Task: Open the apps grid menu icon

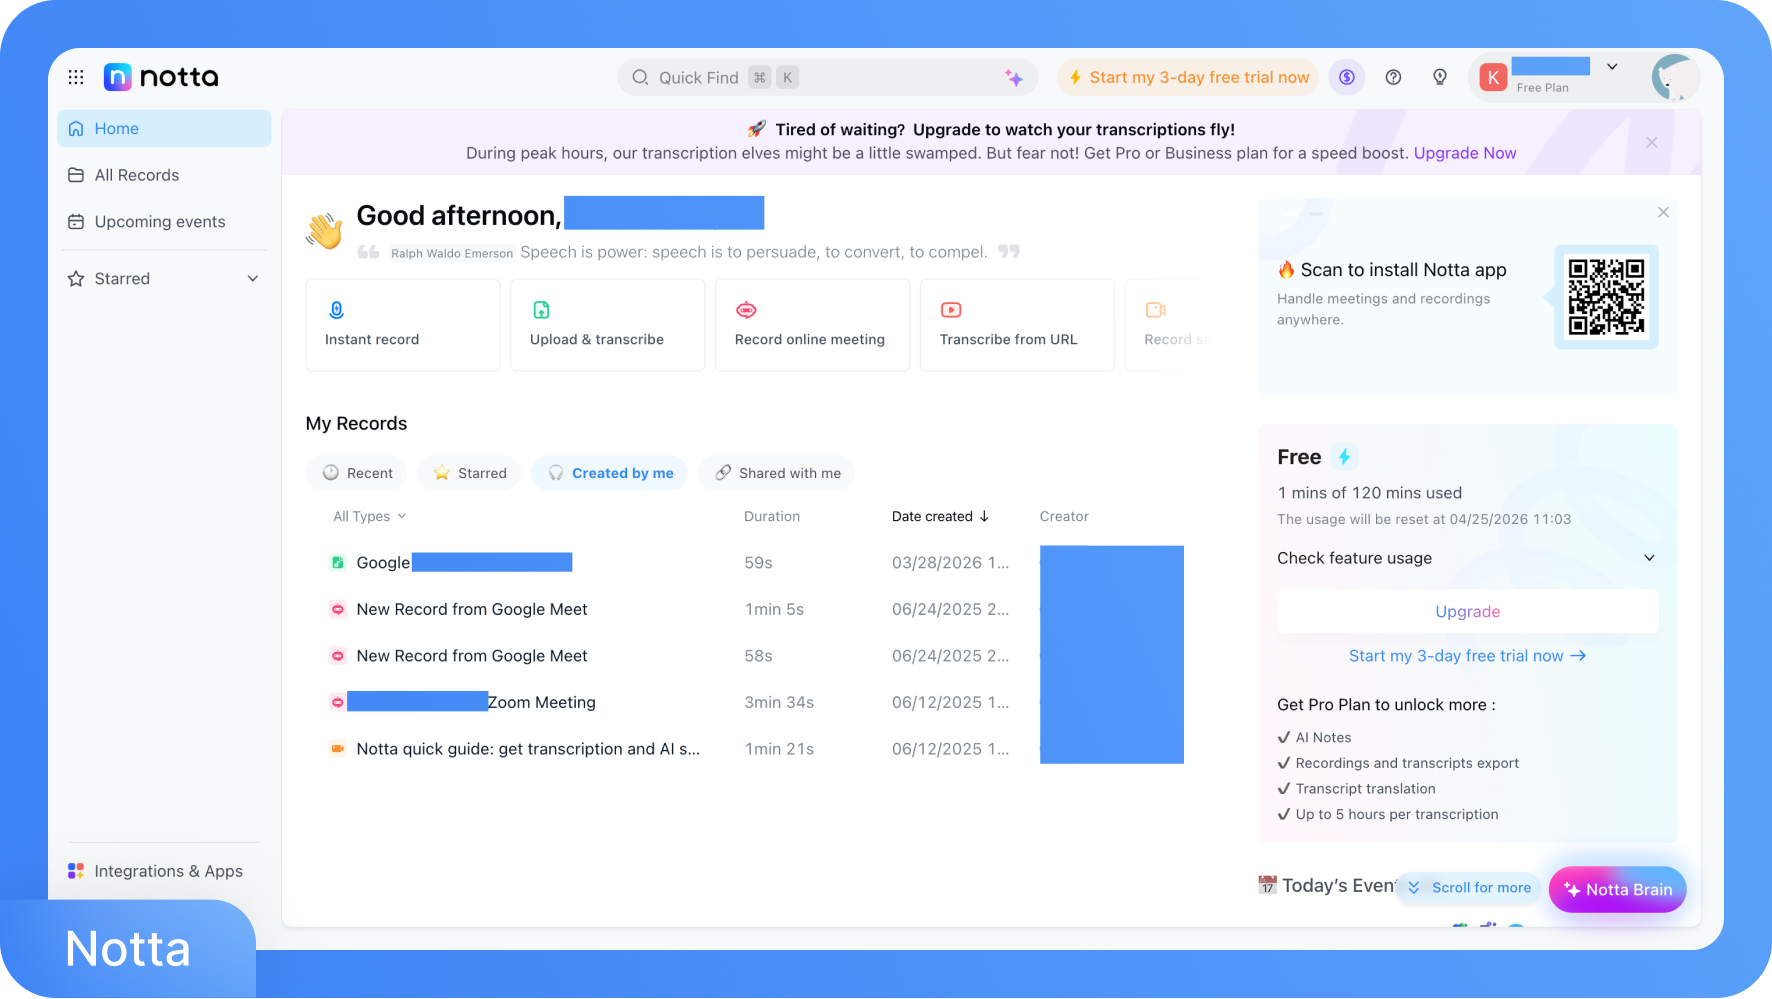Action: pos(76,77)
